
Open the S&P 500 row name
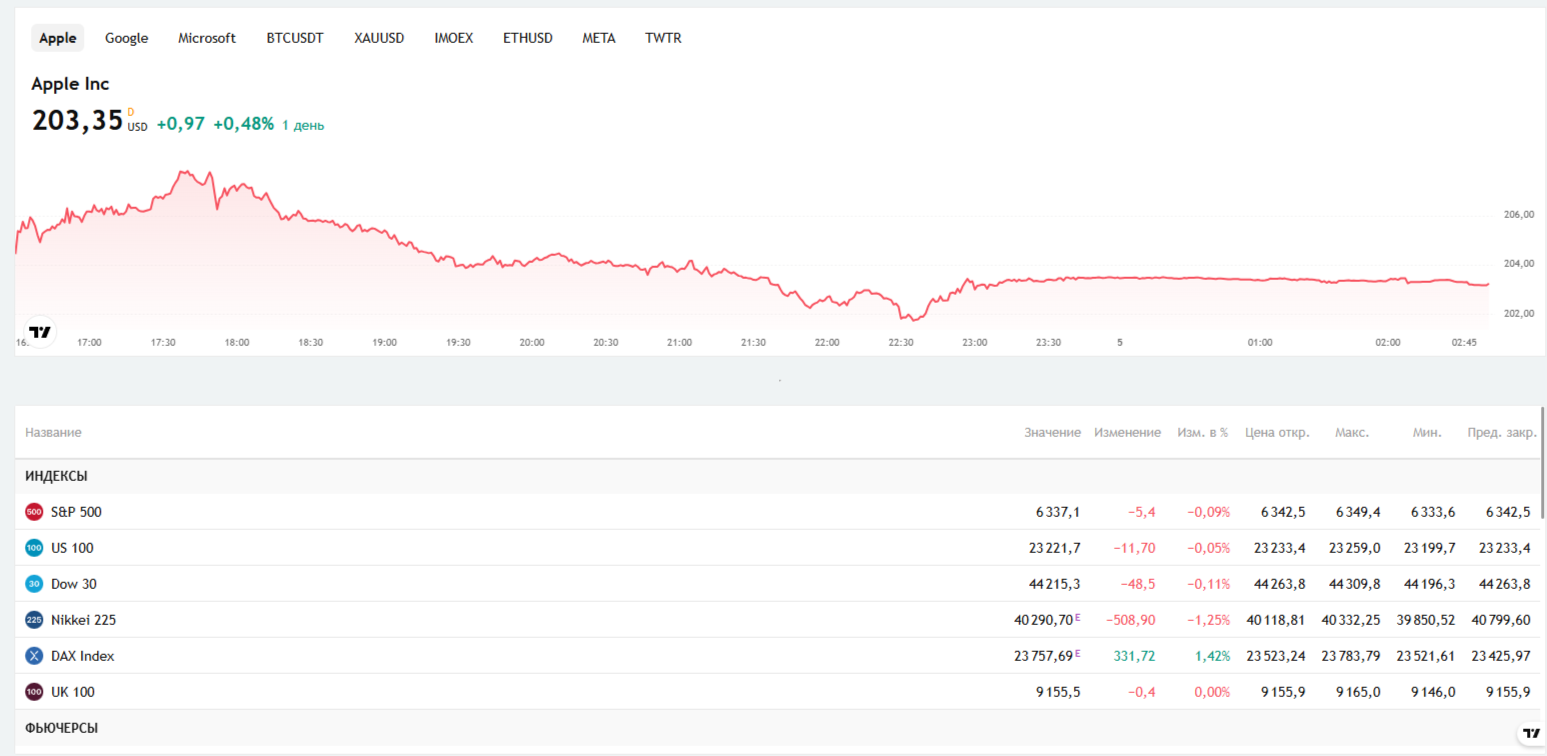click(x=76, y=512)
